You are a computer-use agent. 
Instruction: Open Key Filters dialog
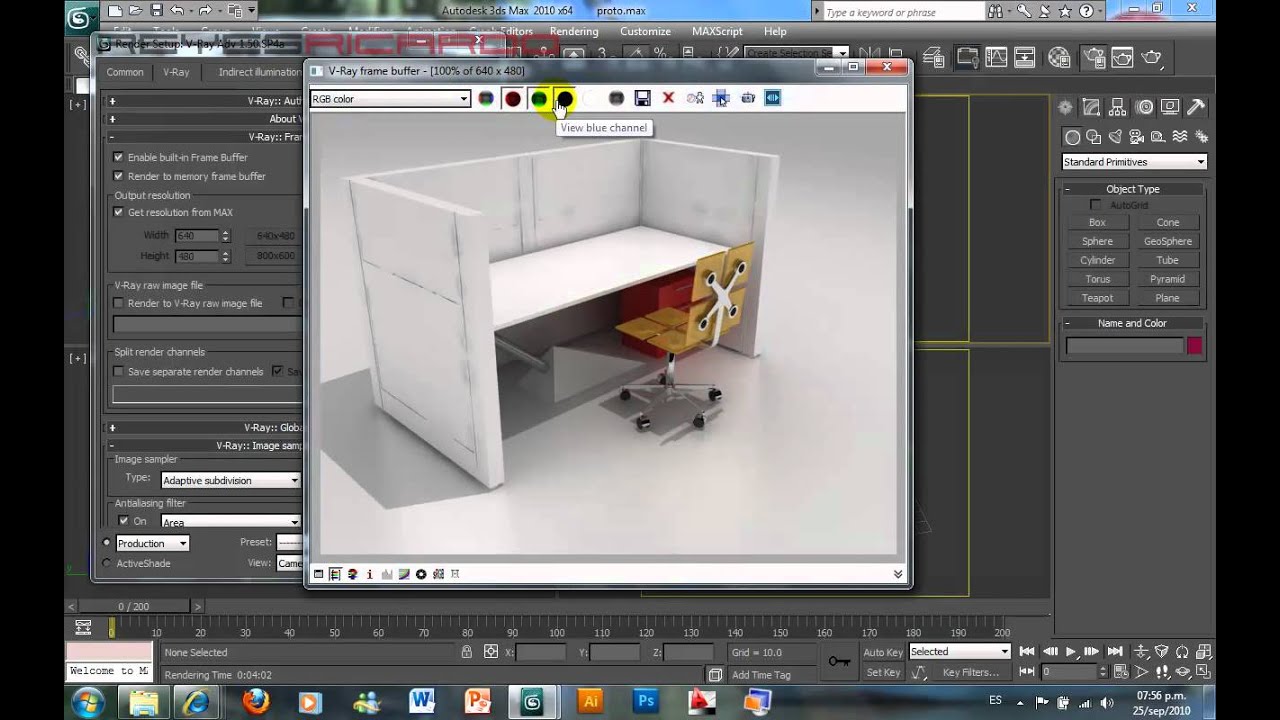click(x=970, y=672)
